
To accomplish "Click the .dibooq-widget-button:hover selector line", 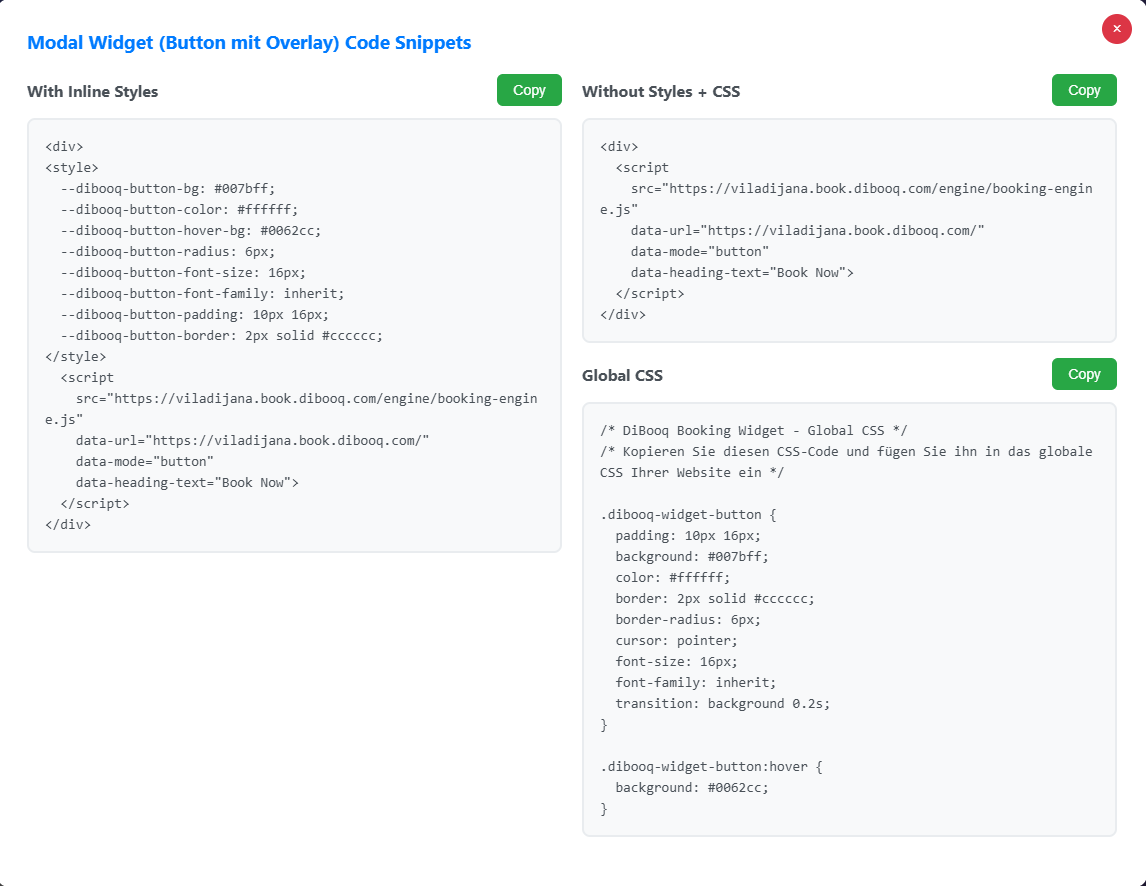I will coord(711,767).
